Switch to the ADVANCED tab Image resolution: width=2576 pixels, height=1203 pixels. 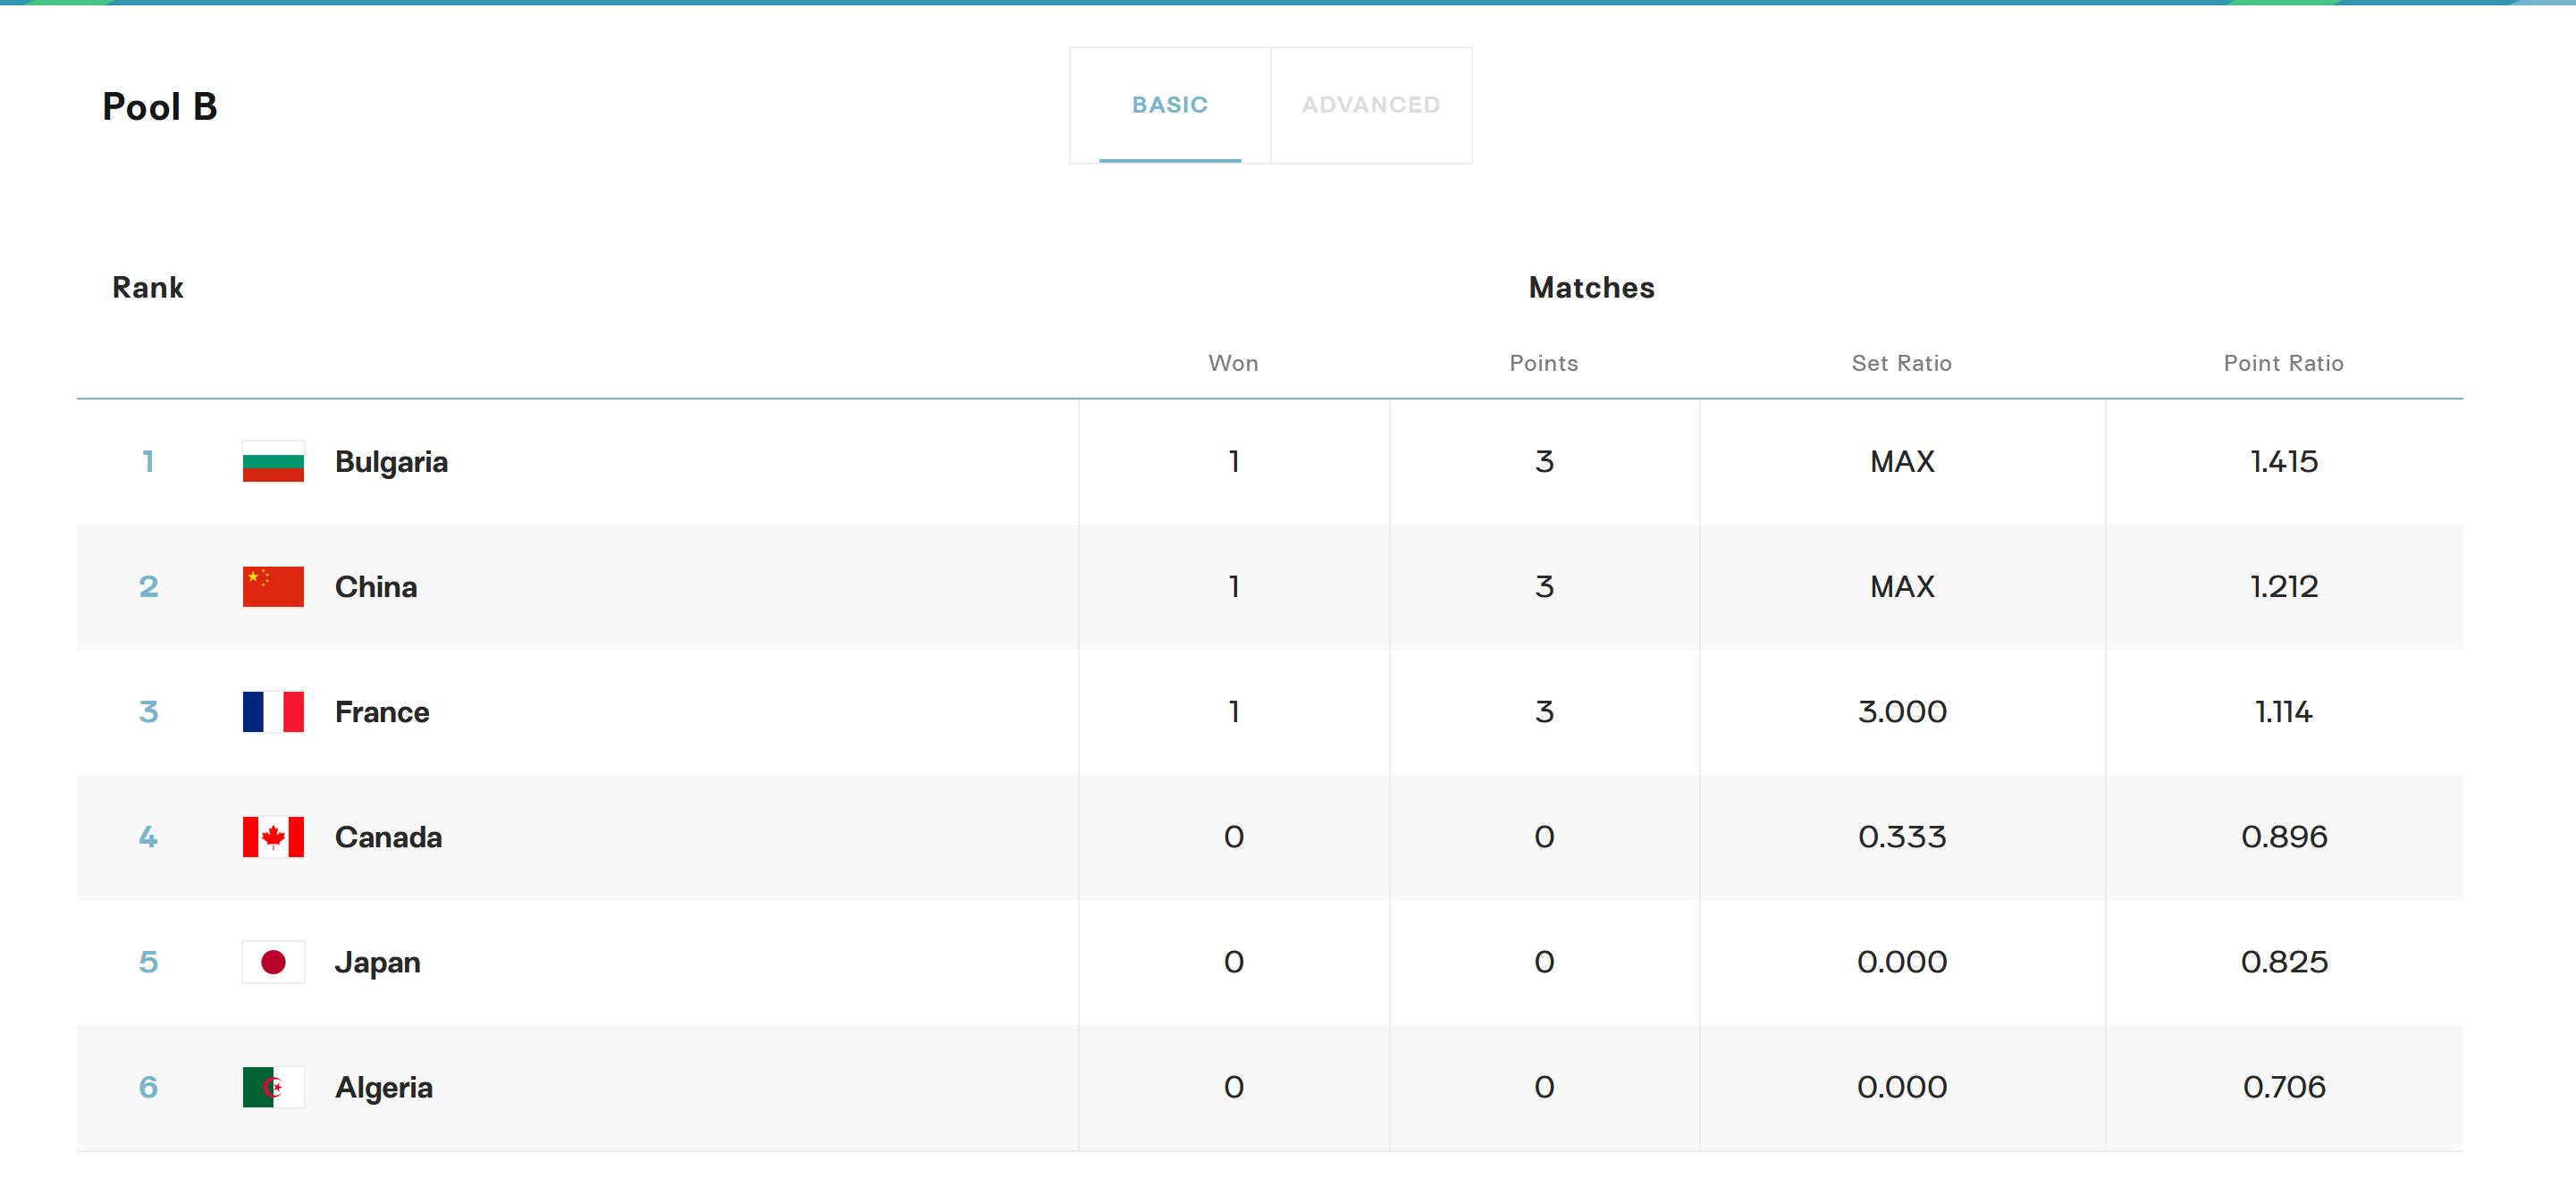[x=1370, y=105]
